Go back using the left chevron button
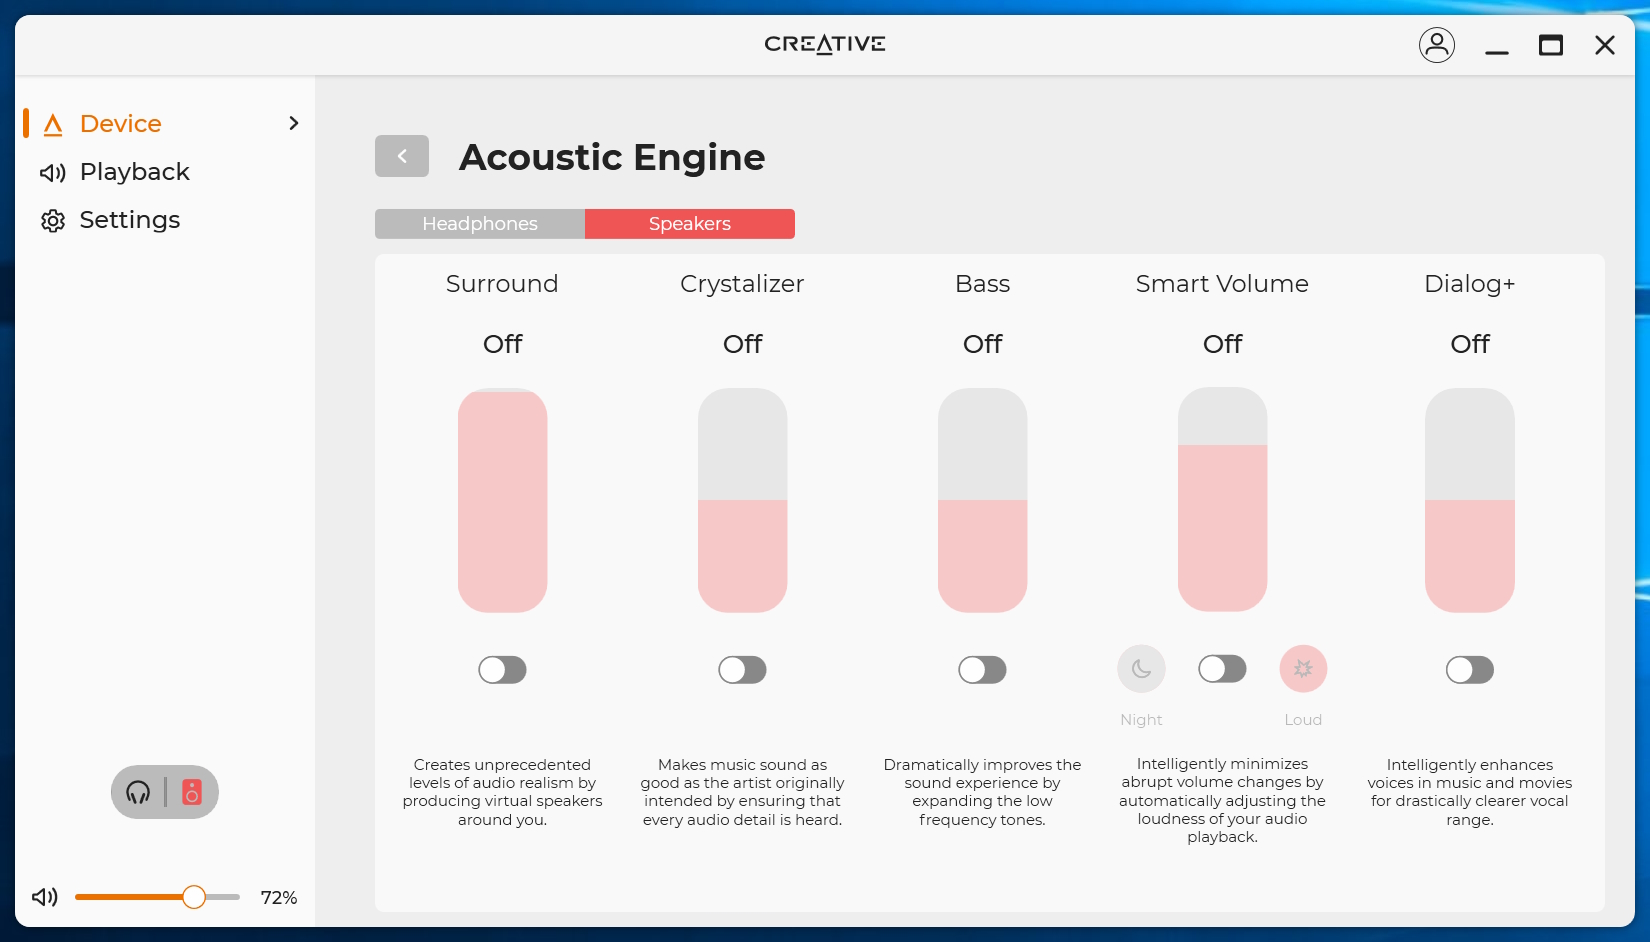1650x942 pixels. [x=402, y=156]
